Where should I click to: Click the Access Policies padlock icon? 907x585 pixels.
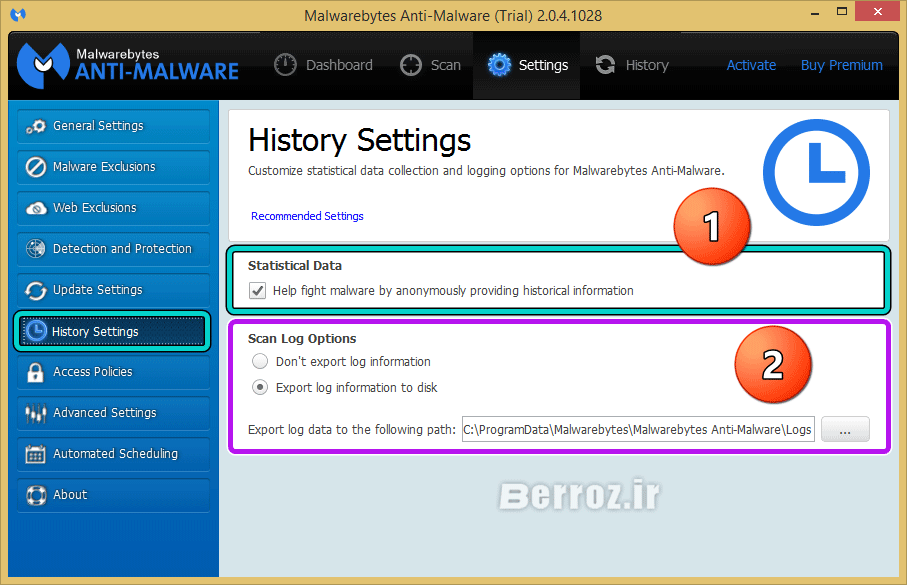coord(36,372)
